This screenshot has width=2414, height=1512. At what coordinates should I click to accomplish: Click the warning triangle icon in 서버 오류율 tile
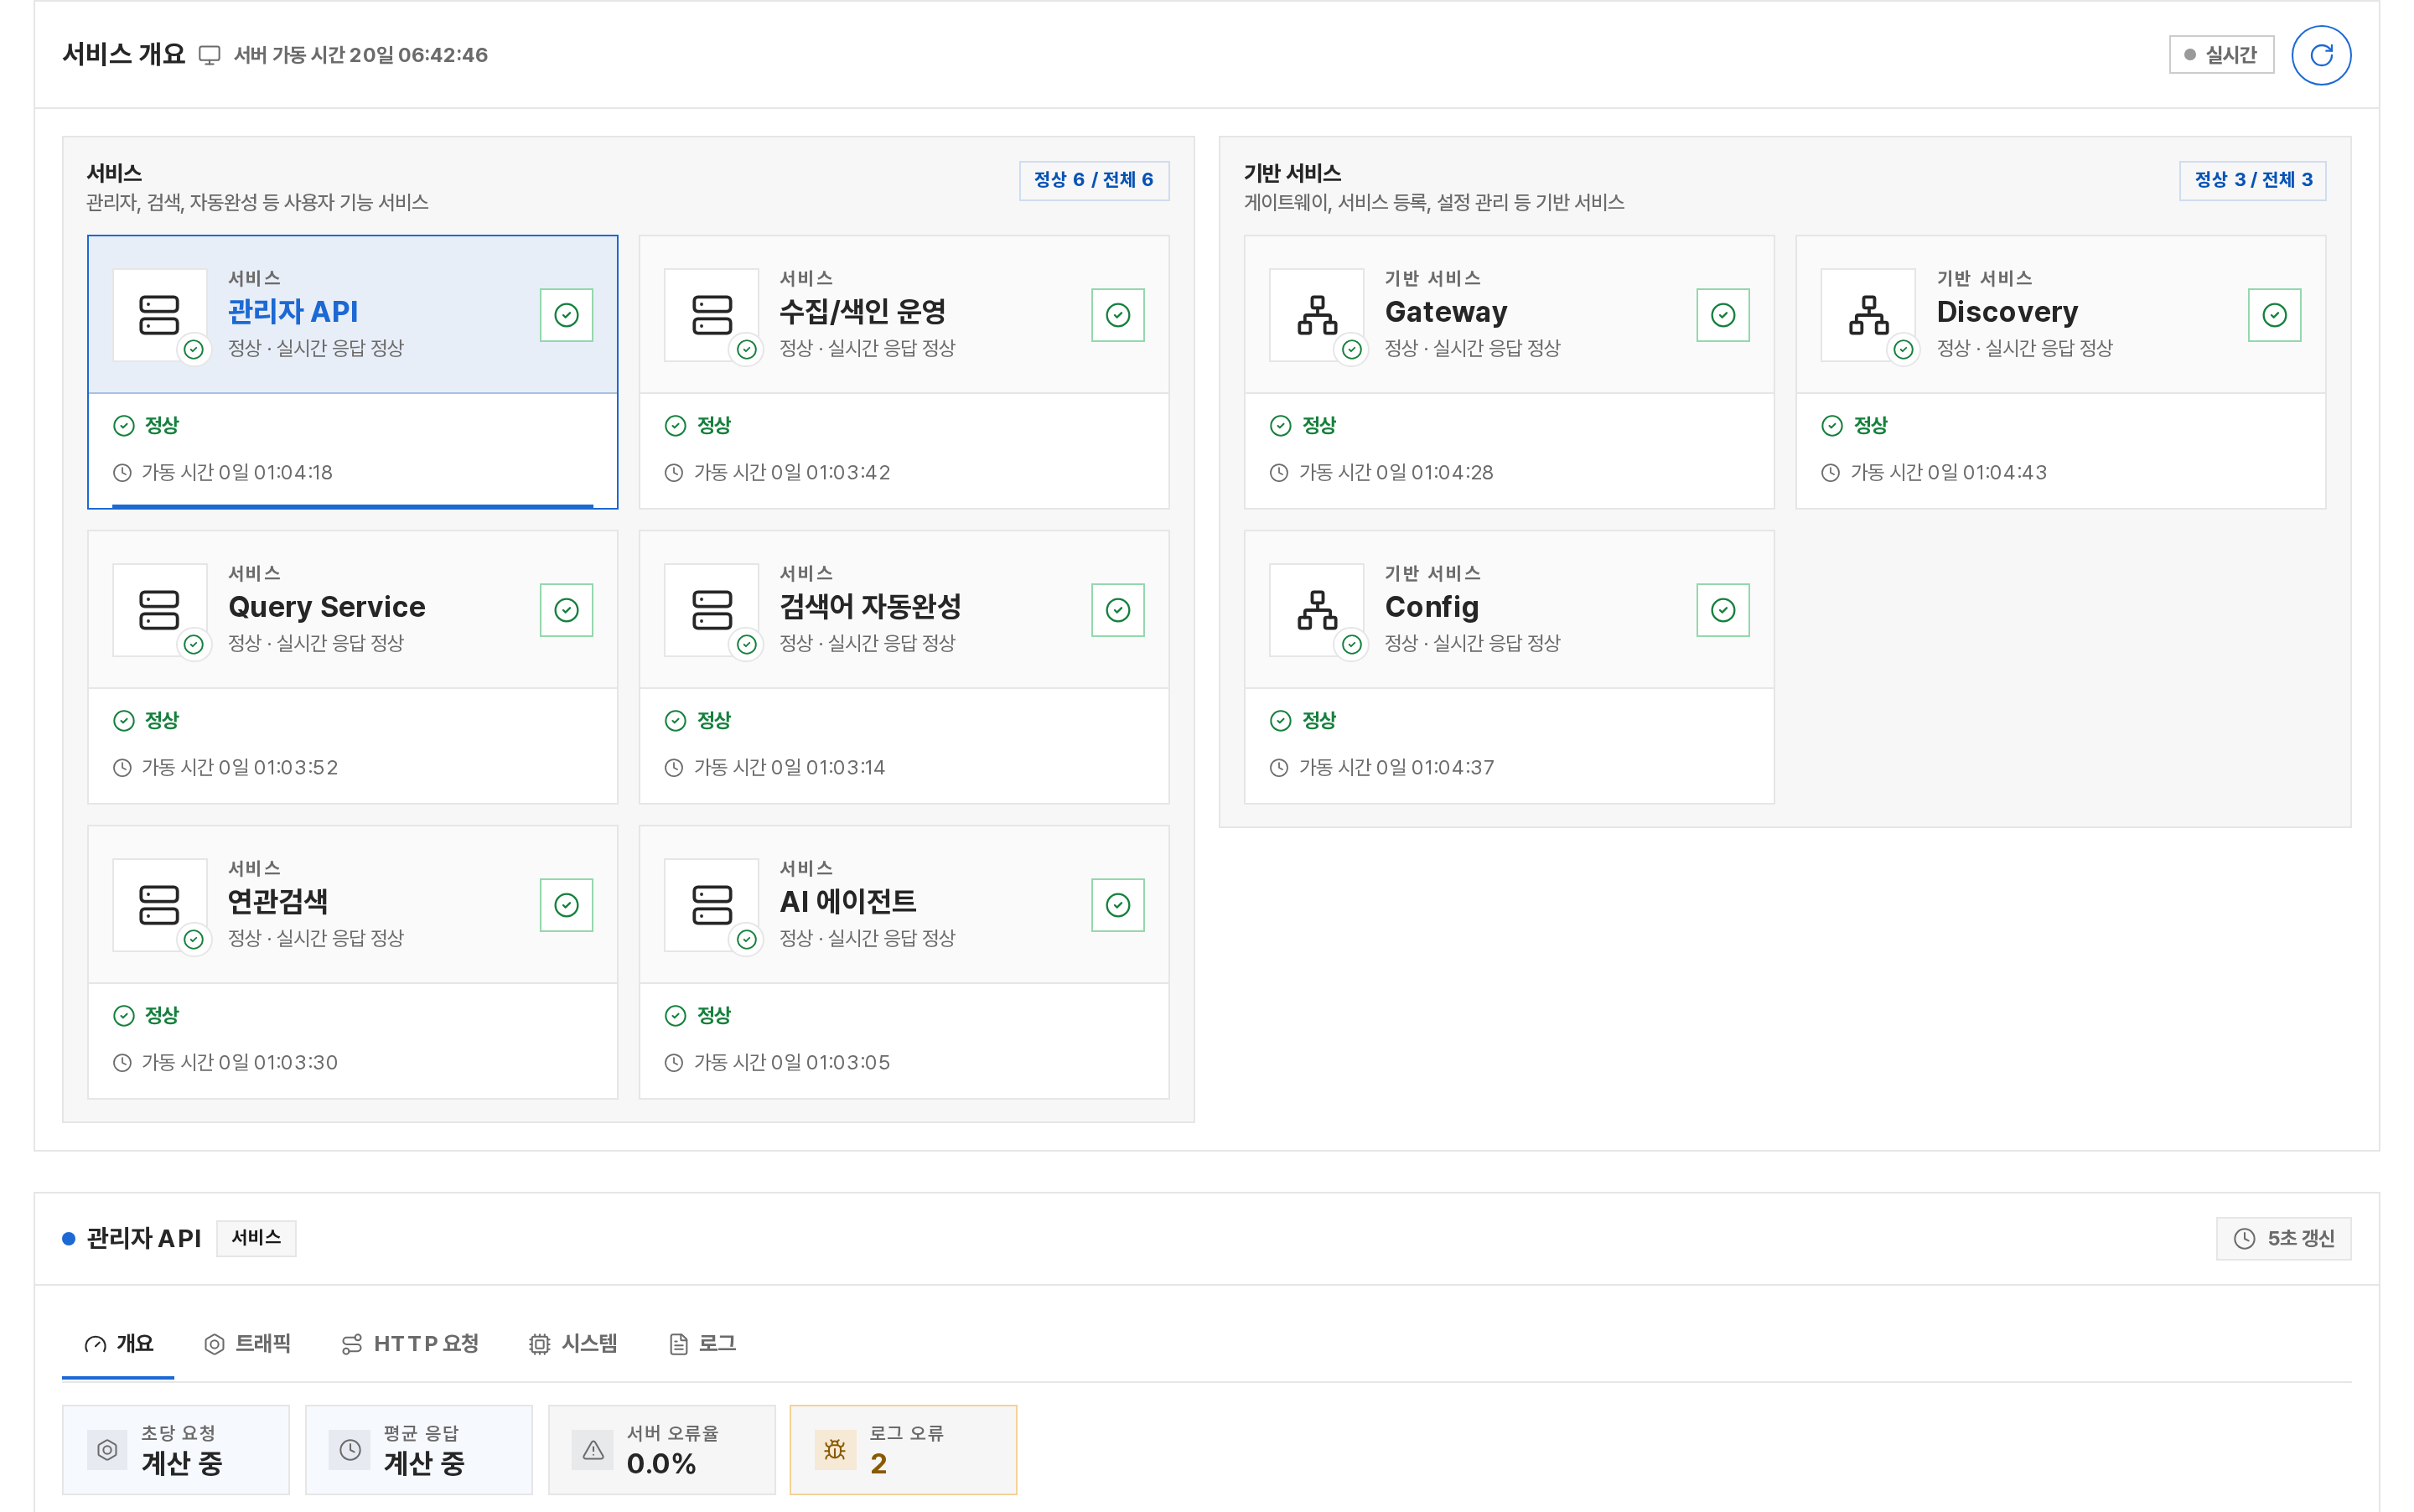[592, 1449]
